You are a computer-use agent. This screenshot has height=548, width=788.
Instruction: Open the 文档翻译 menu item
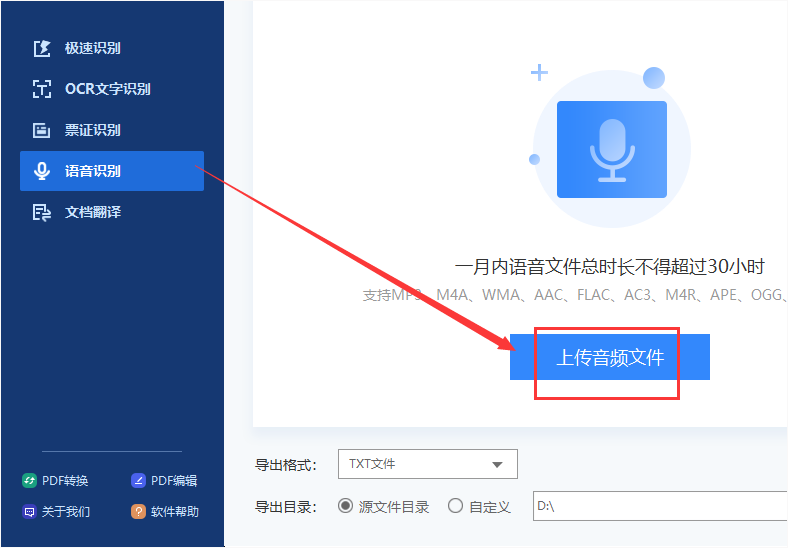(112, 212)
